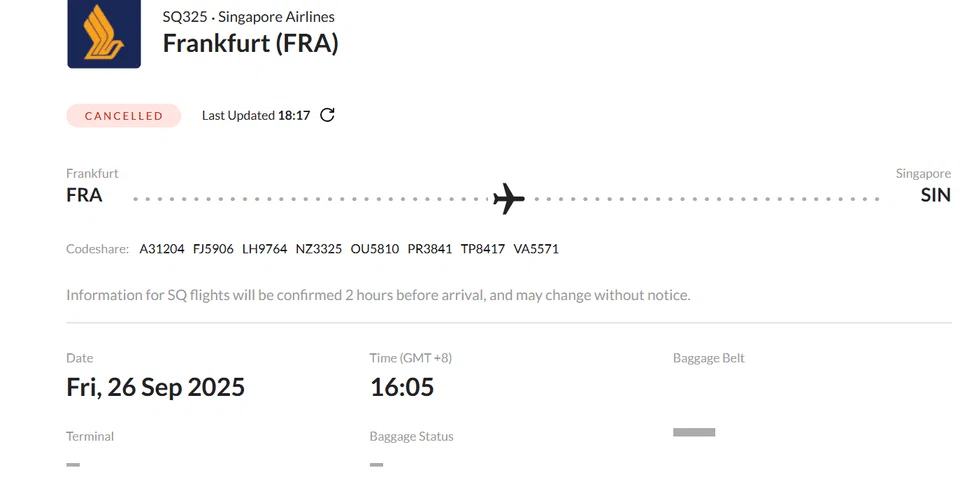
Task: Choose codeshare flight NZ3325
Action: (319, 249)
